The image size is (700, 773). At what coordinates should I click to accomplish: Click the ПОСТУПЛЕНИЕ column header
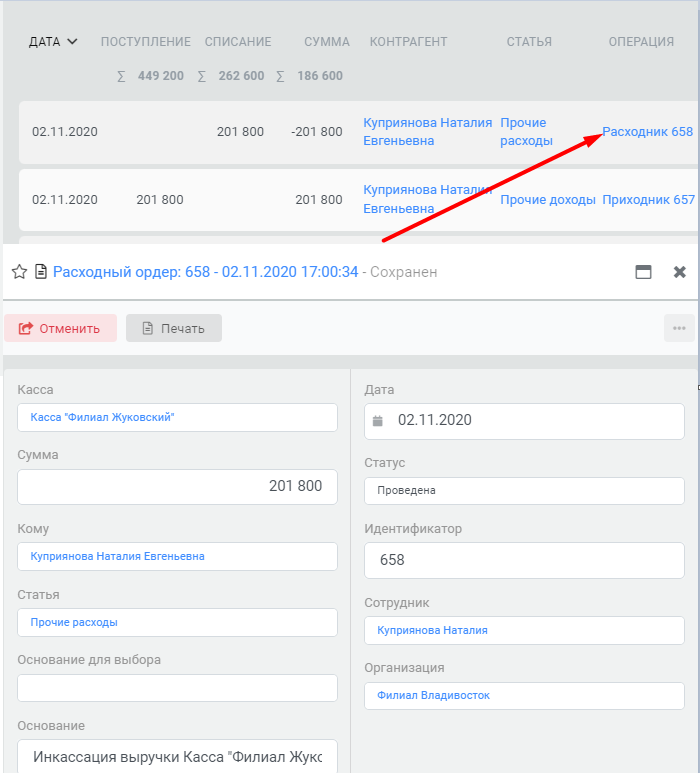point(145,42)
